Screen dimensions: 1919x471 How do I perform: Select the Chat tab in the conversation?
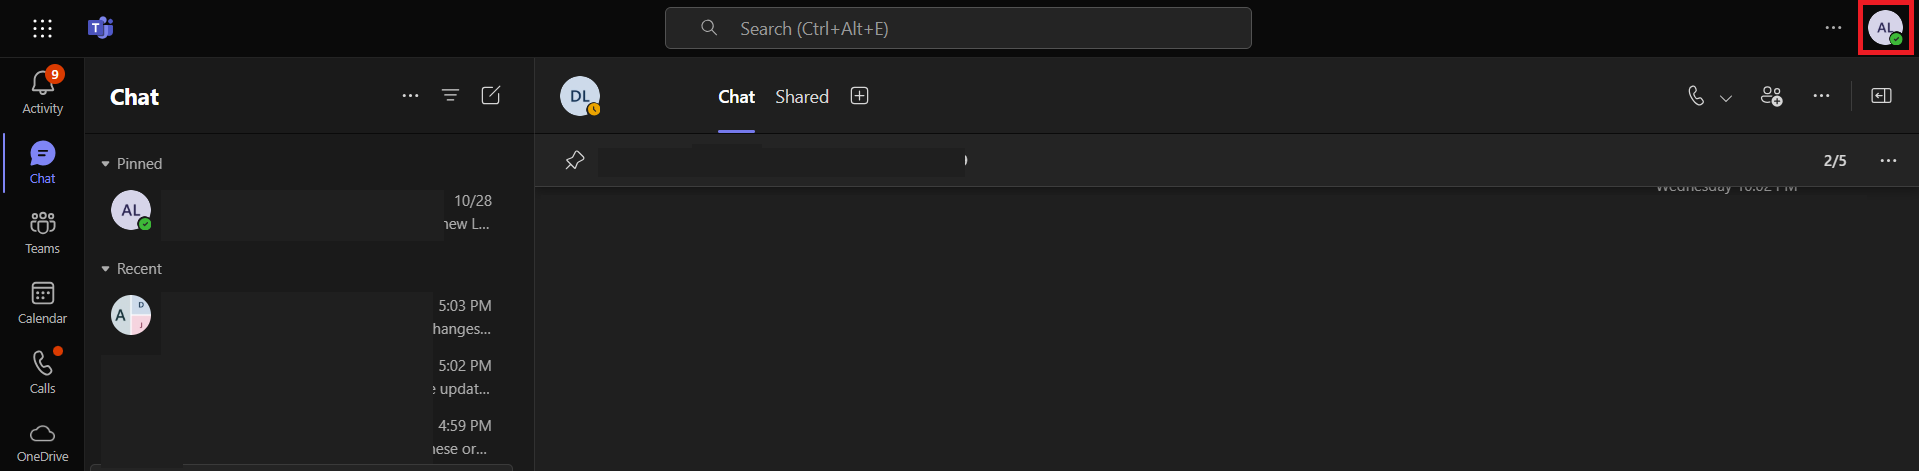pyautogui.click(x=736, y=96)
